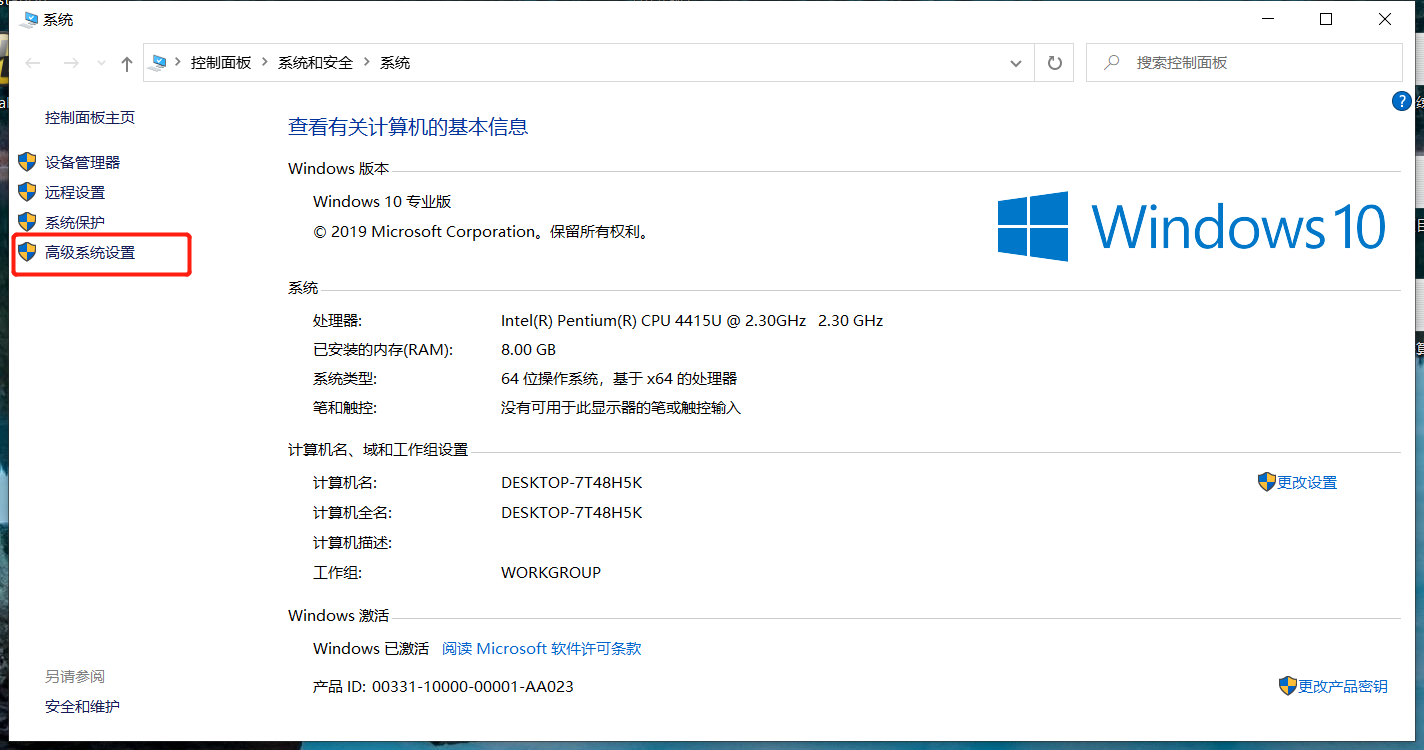Click the Windows 已激活 status text

[371, 648]
